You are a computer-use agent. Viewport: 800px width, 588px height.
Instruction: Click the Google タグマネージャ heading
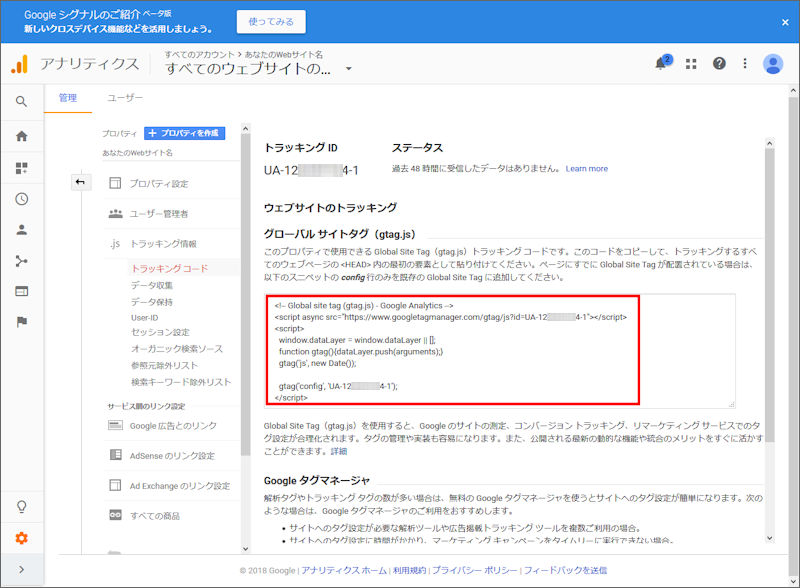click(x=317, y=480)
